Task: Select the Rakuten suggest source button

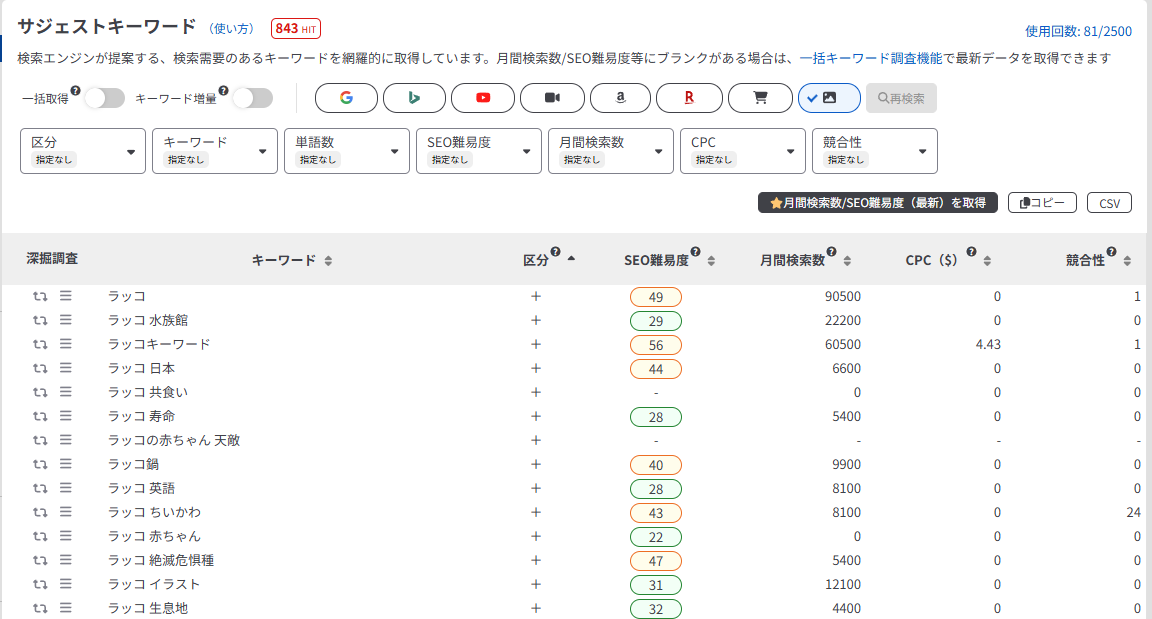Action: [x=688, y=98]
